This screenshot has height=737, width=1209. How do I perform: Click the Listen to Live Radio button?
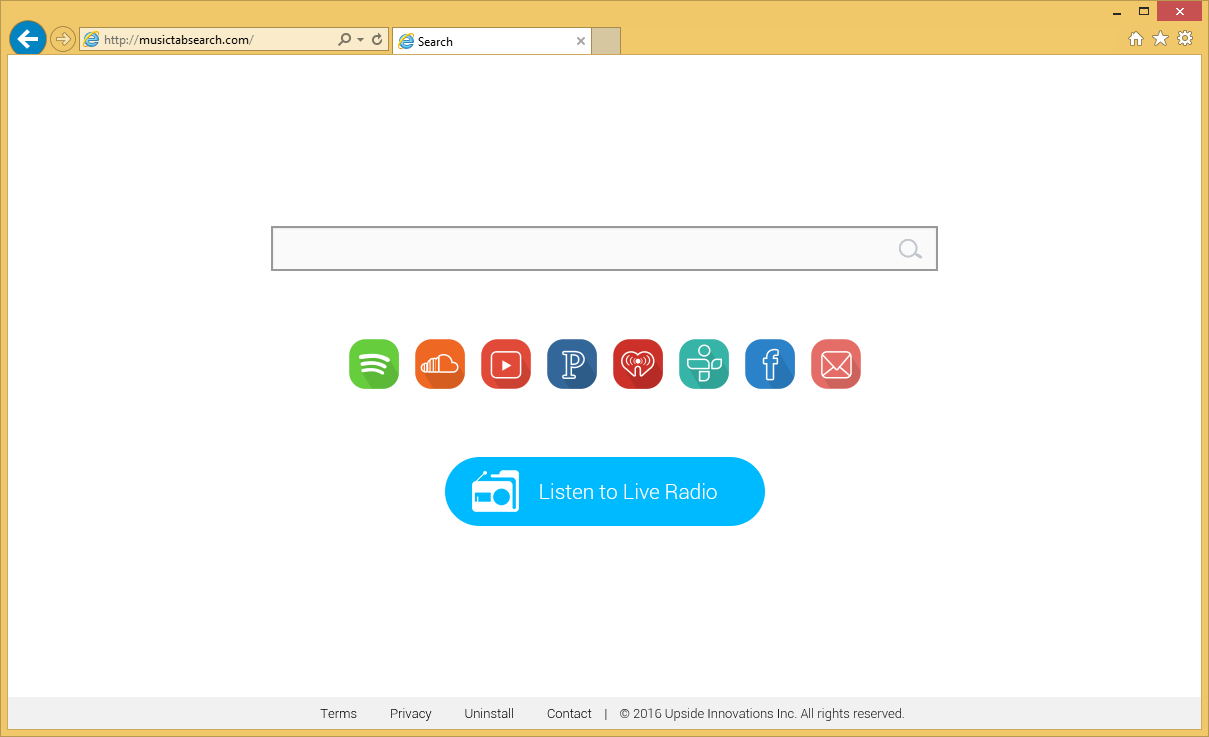(605, 491)
